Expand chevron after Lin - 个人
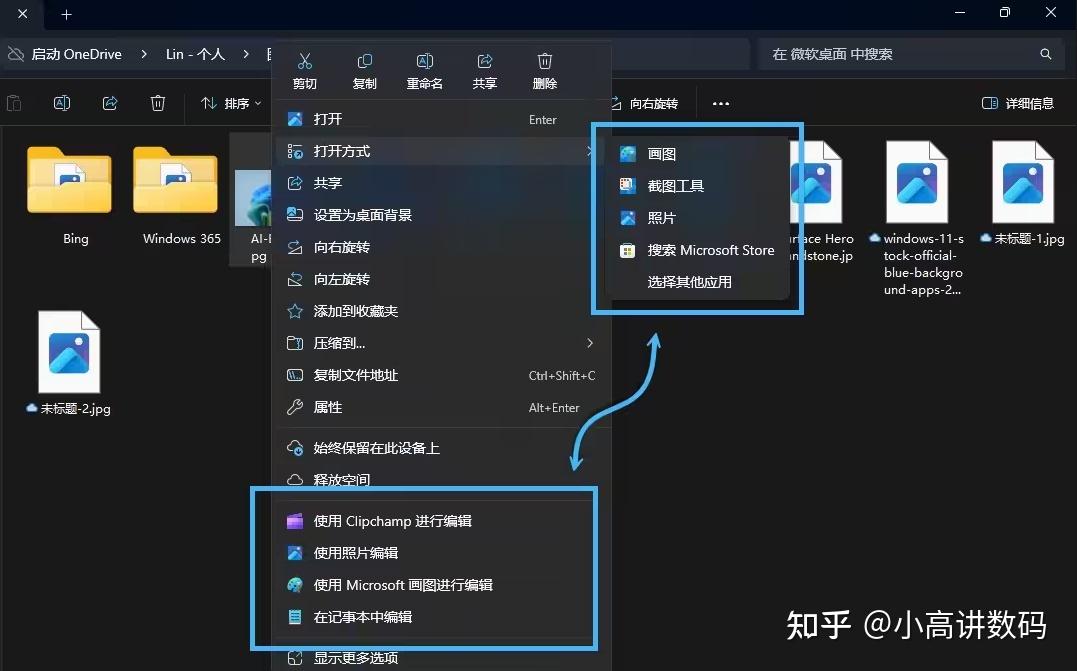 246,54
